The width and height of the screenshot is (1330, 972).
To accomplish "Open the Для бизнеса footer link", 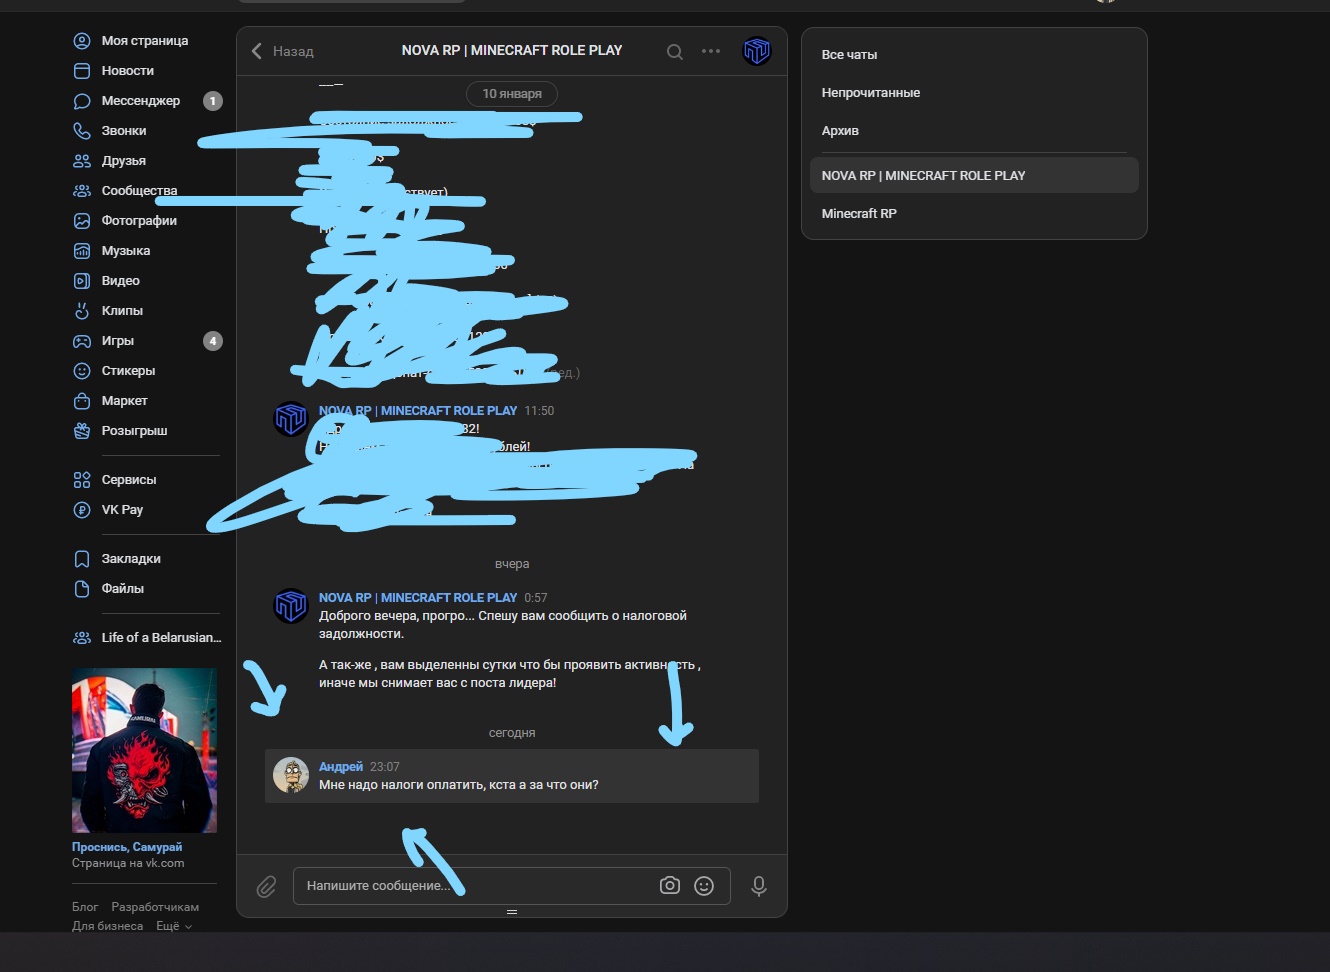I will click(x=107, y=926).
